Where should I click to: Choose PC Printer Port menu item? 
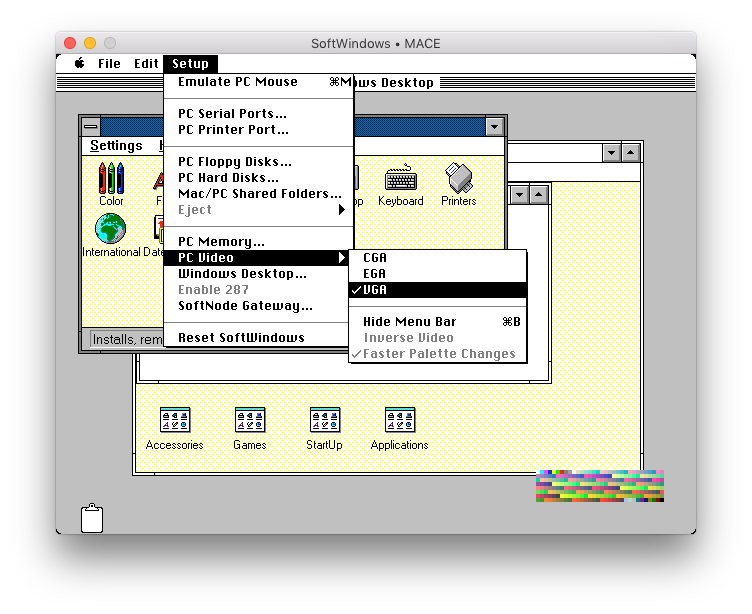[259, 130]
